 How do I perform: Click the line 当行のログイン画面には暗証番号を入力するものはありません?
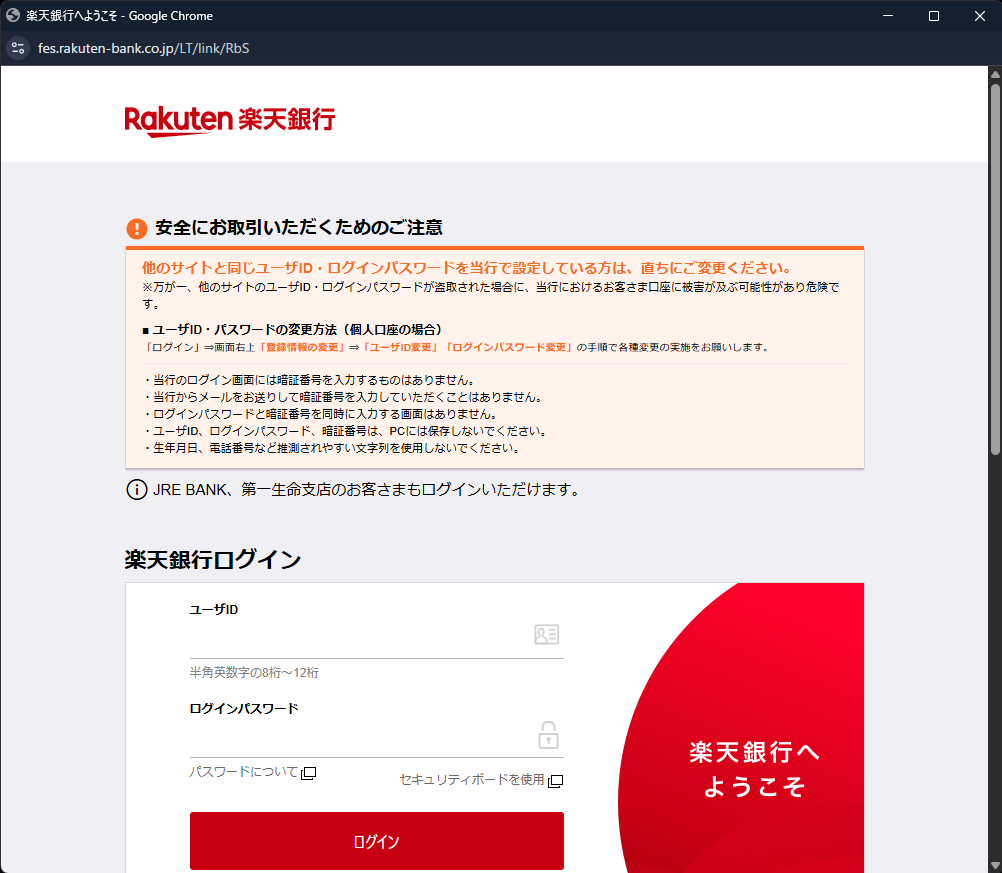click(309, 380)
